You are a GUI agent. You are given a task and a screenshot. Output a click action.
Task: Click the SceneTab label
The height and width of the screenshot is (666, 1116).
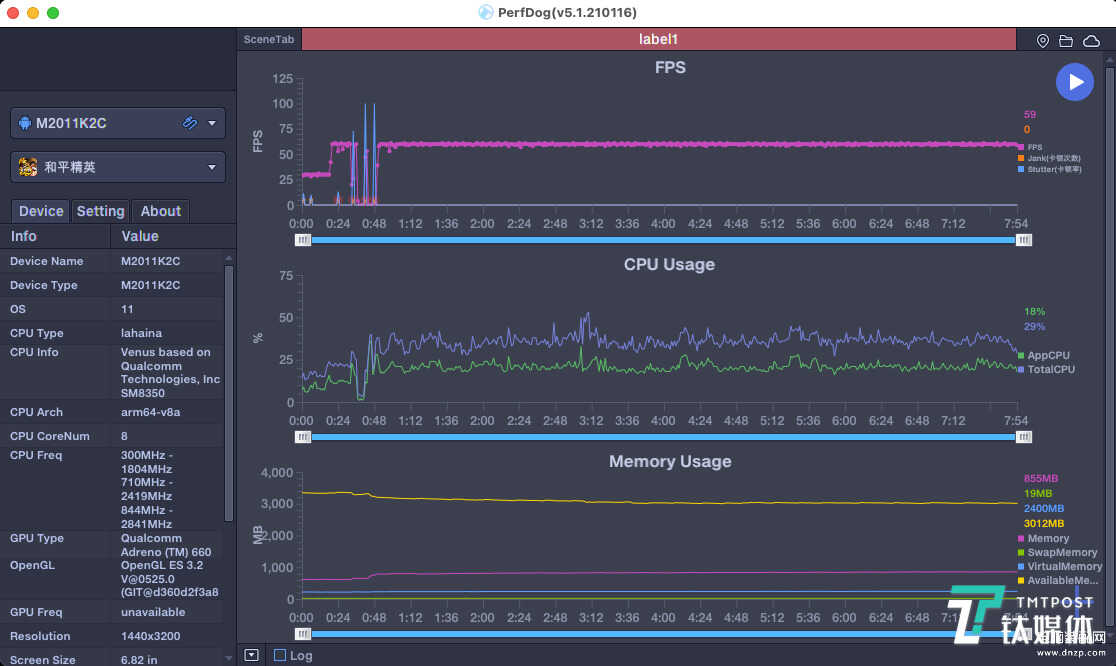coord(268,39)
